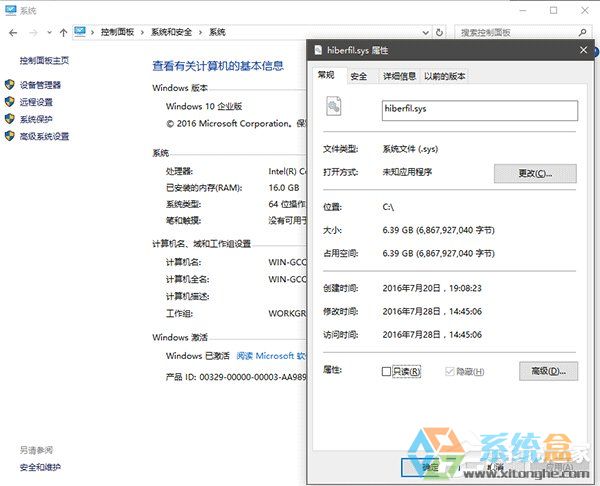Switch to the 详细信息 tab
This screenshot has width=600, height=486.
pyautogui.click(x=399, y=77)
